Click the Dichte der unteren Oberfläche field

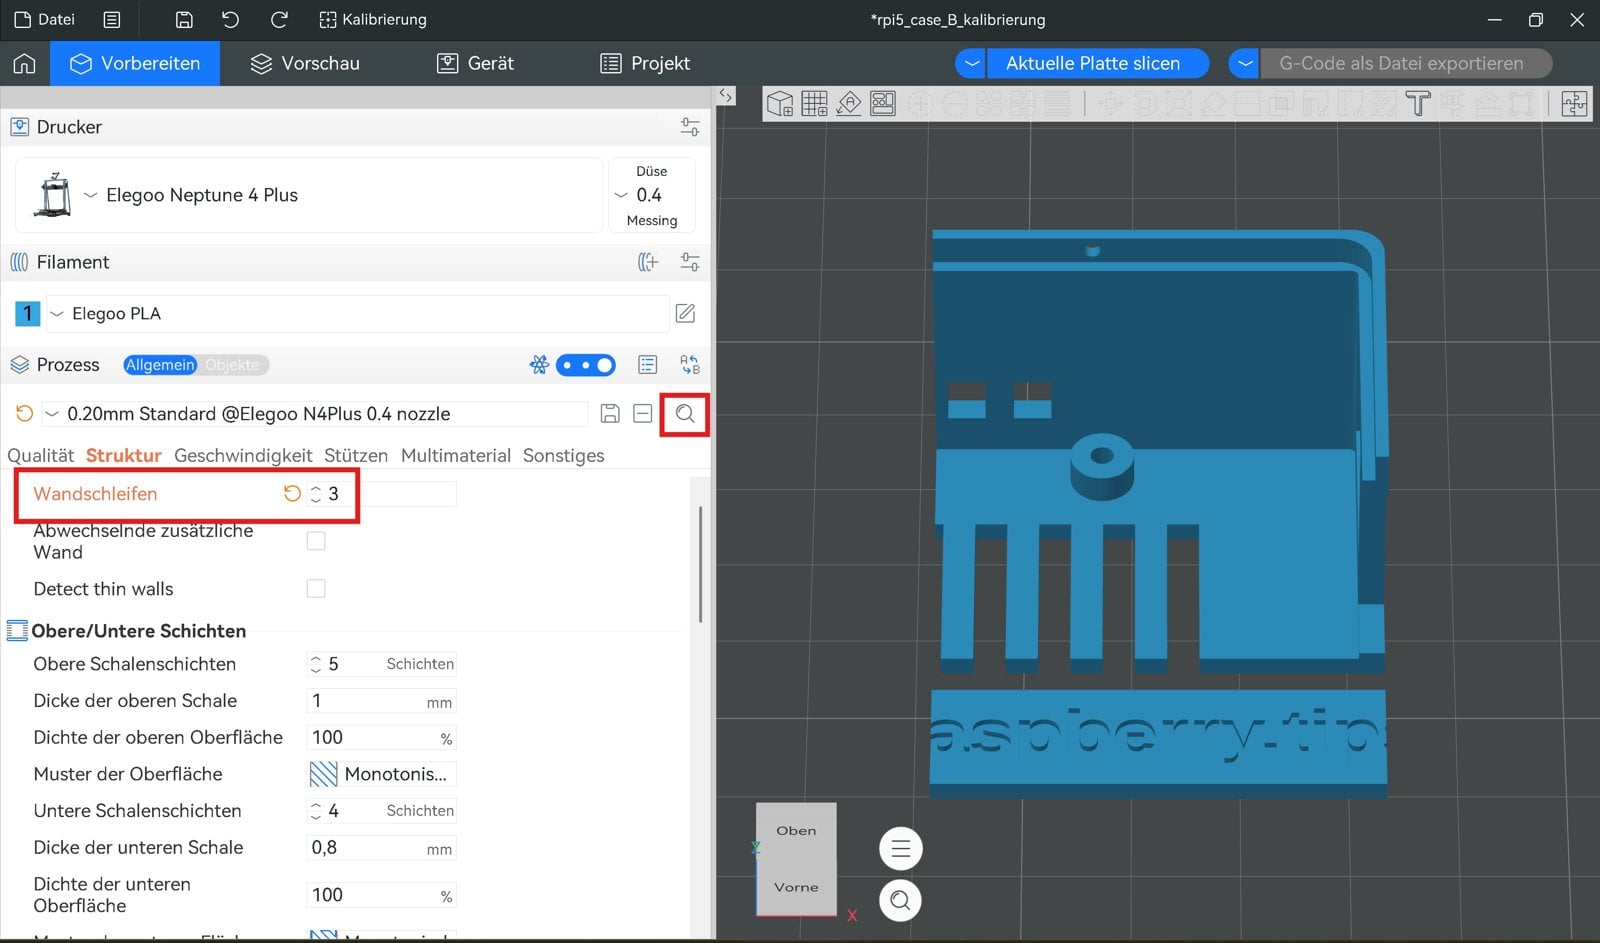point(381,895)
